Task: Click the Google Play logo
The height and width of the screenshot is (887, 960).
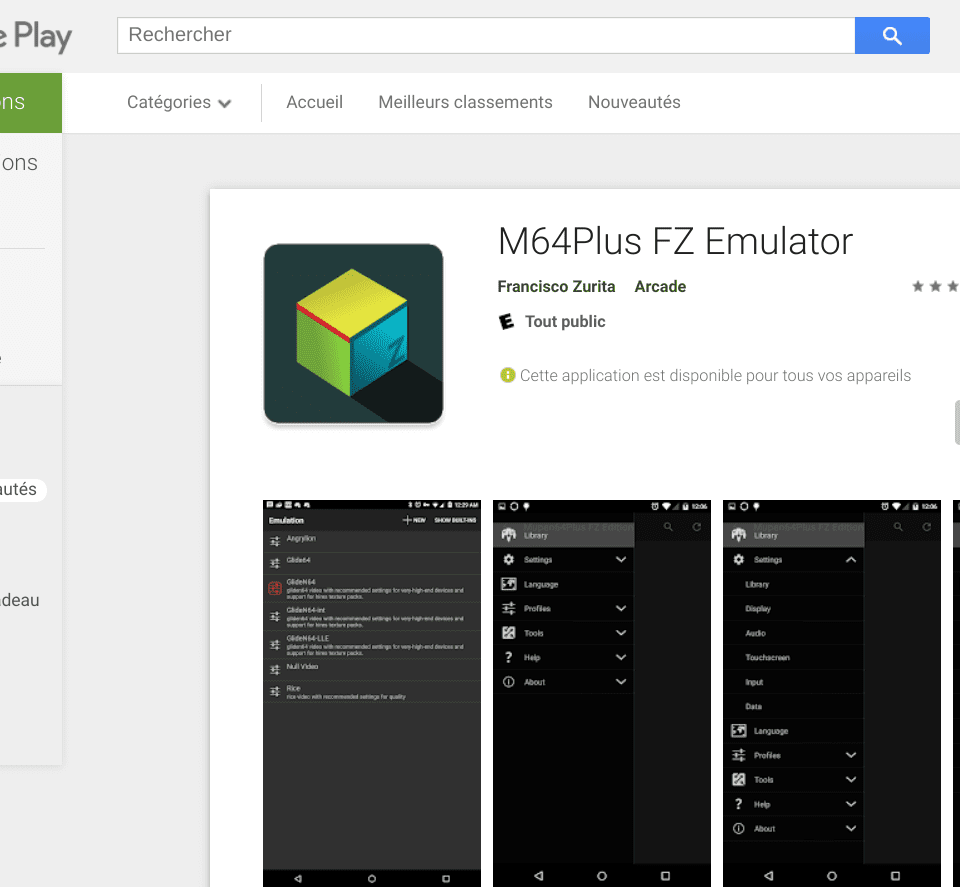Action: point(36,37)
